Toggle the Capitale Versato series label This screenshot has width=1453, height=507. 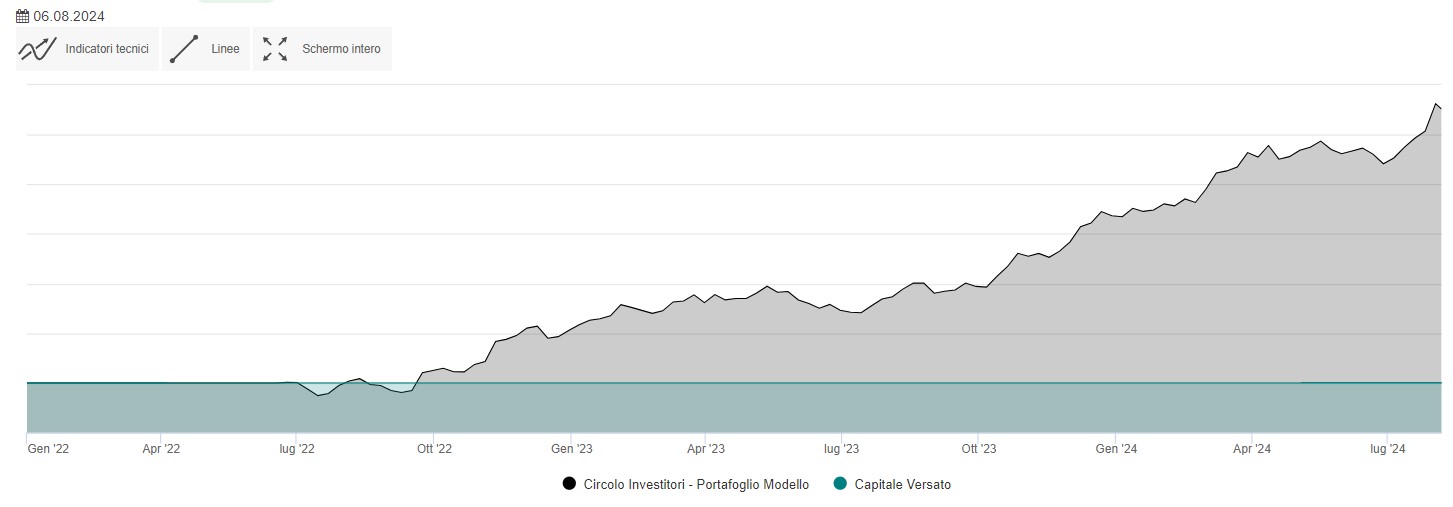point(903,484)
